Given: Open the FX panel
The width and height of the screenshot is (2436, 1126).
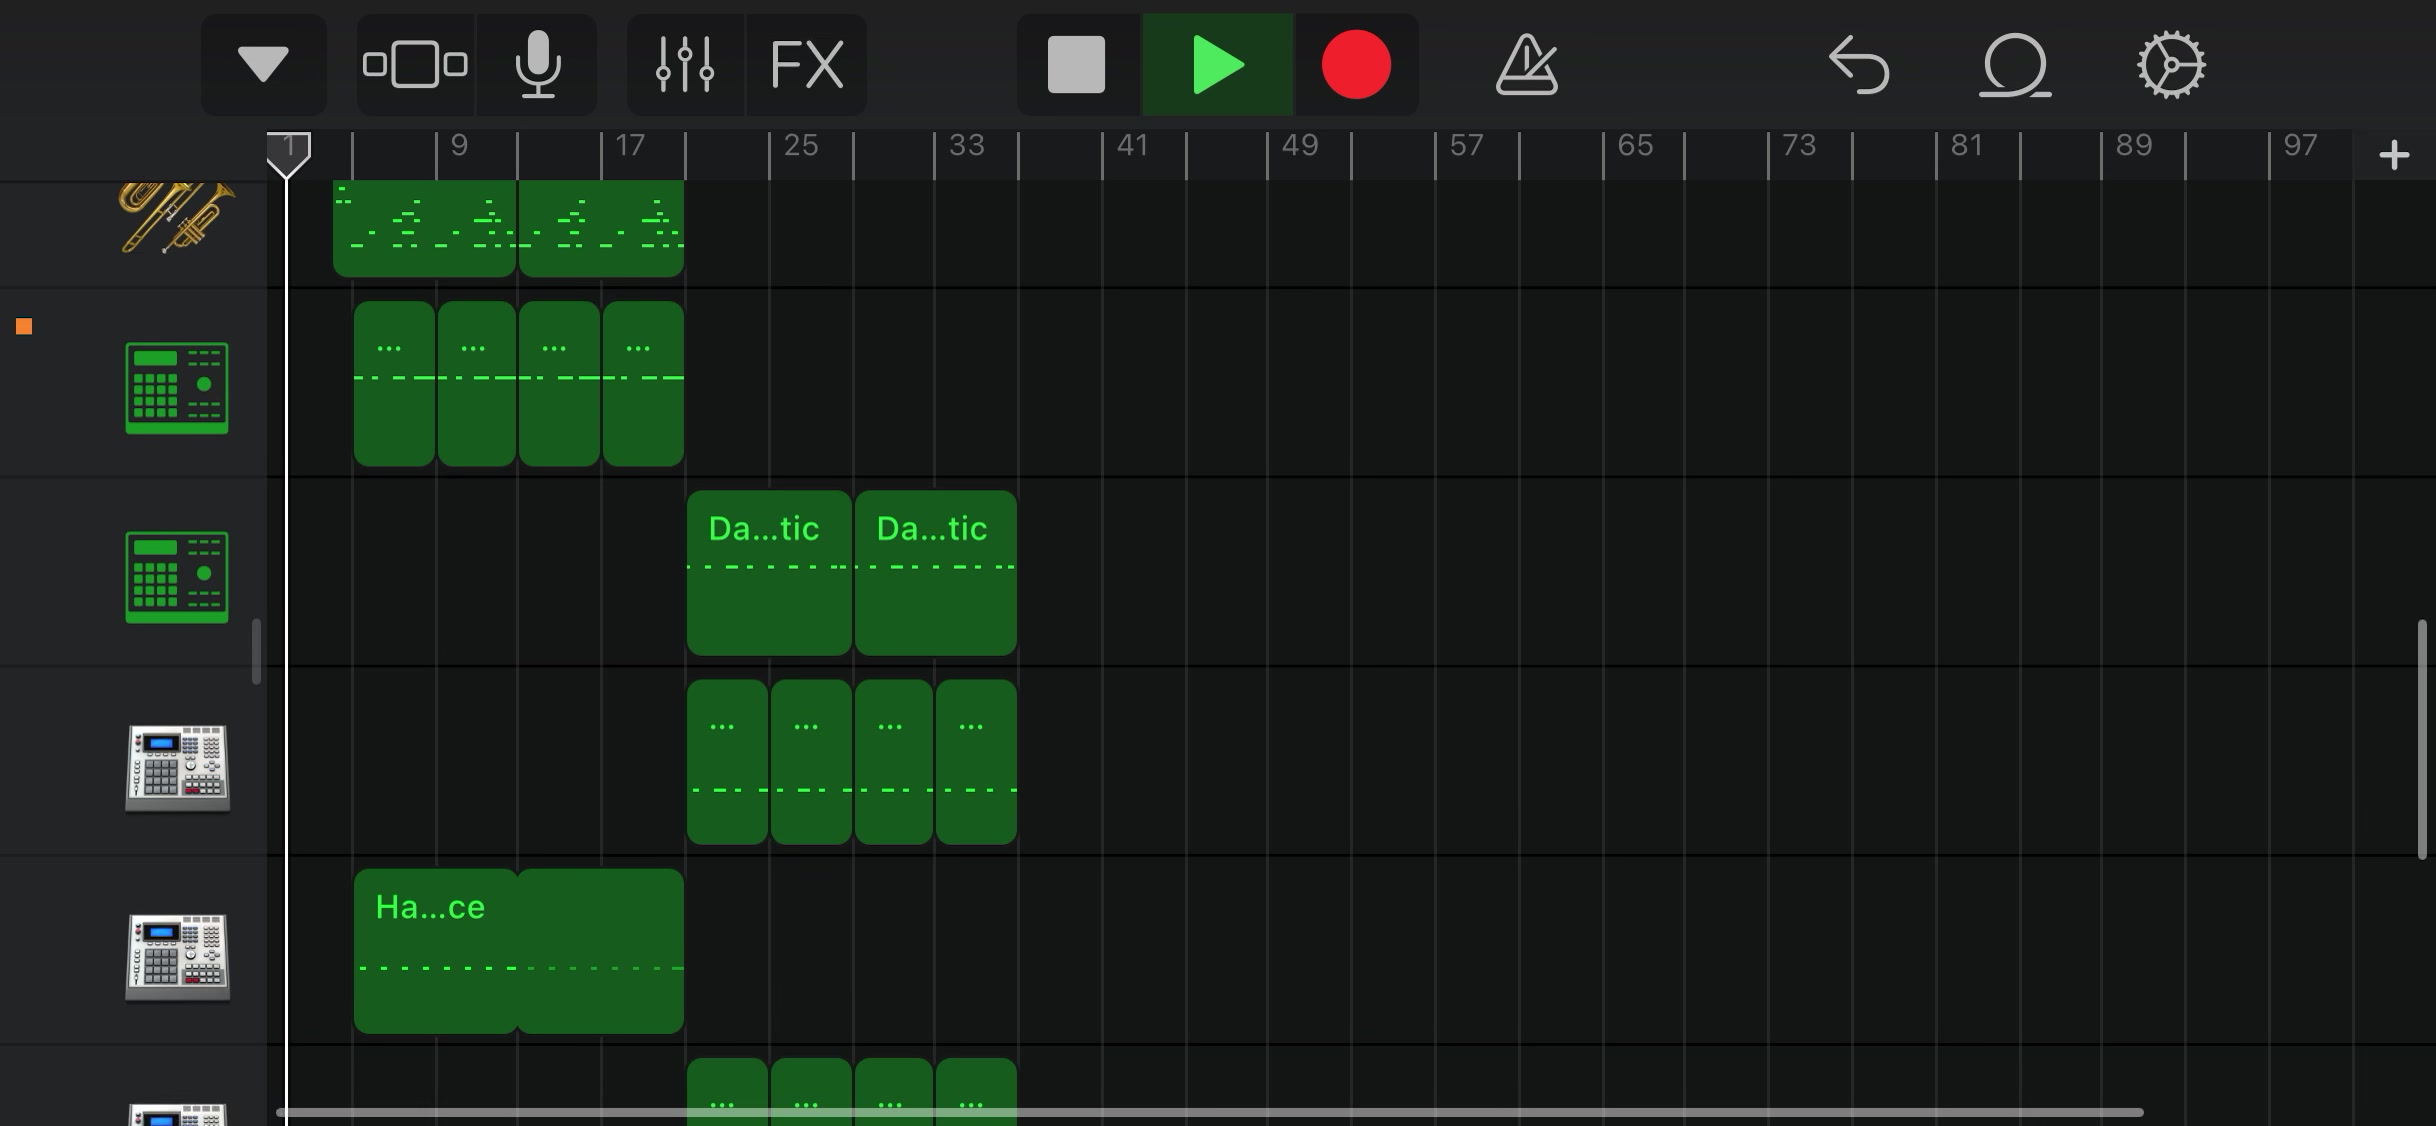Looking at the screenshot, I should 807,65.
